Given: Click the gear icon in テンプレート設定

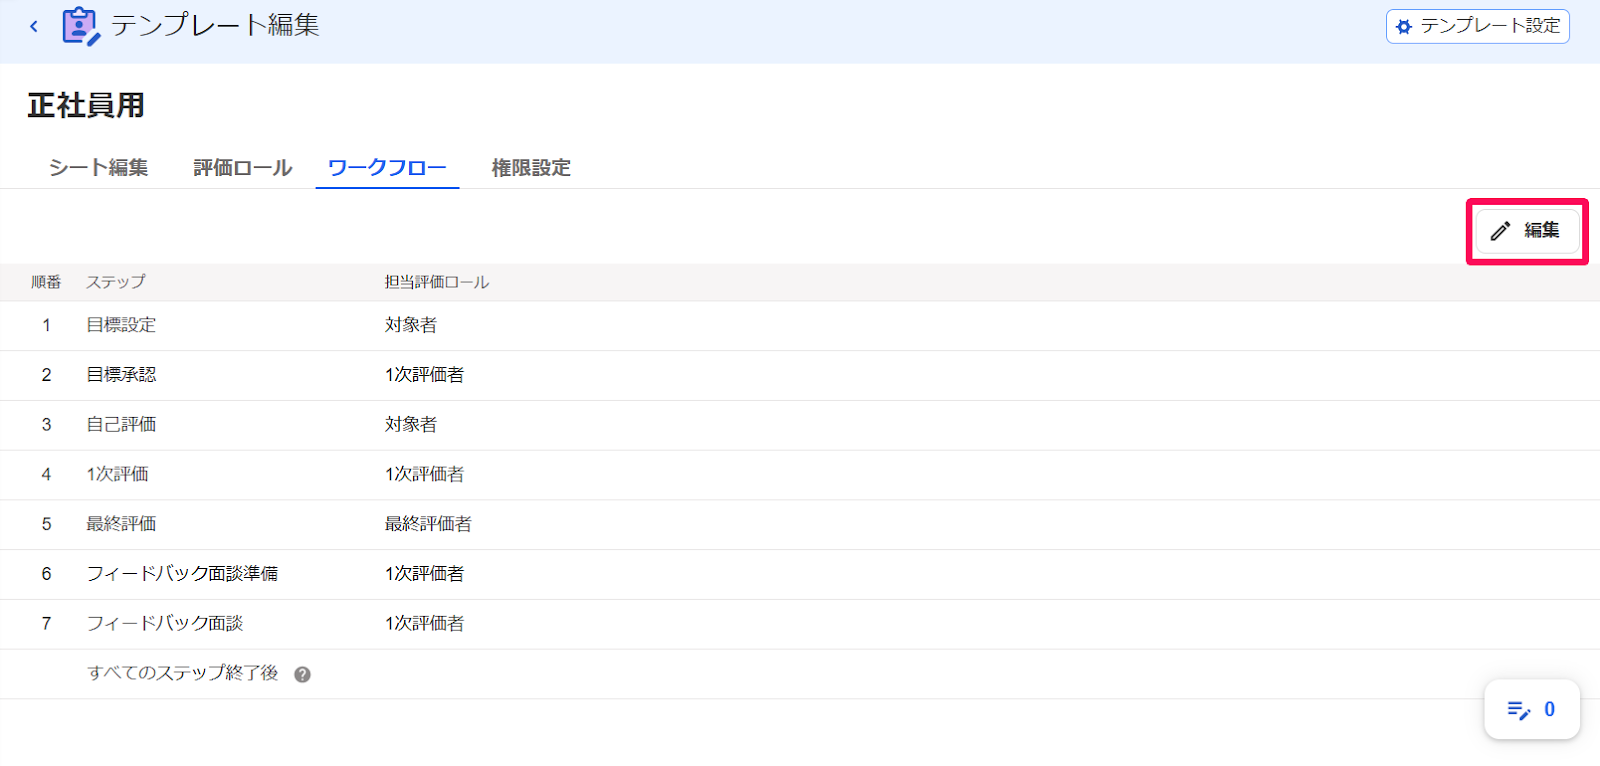Looking at the screenshot, I should [1404, 27].
